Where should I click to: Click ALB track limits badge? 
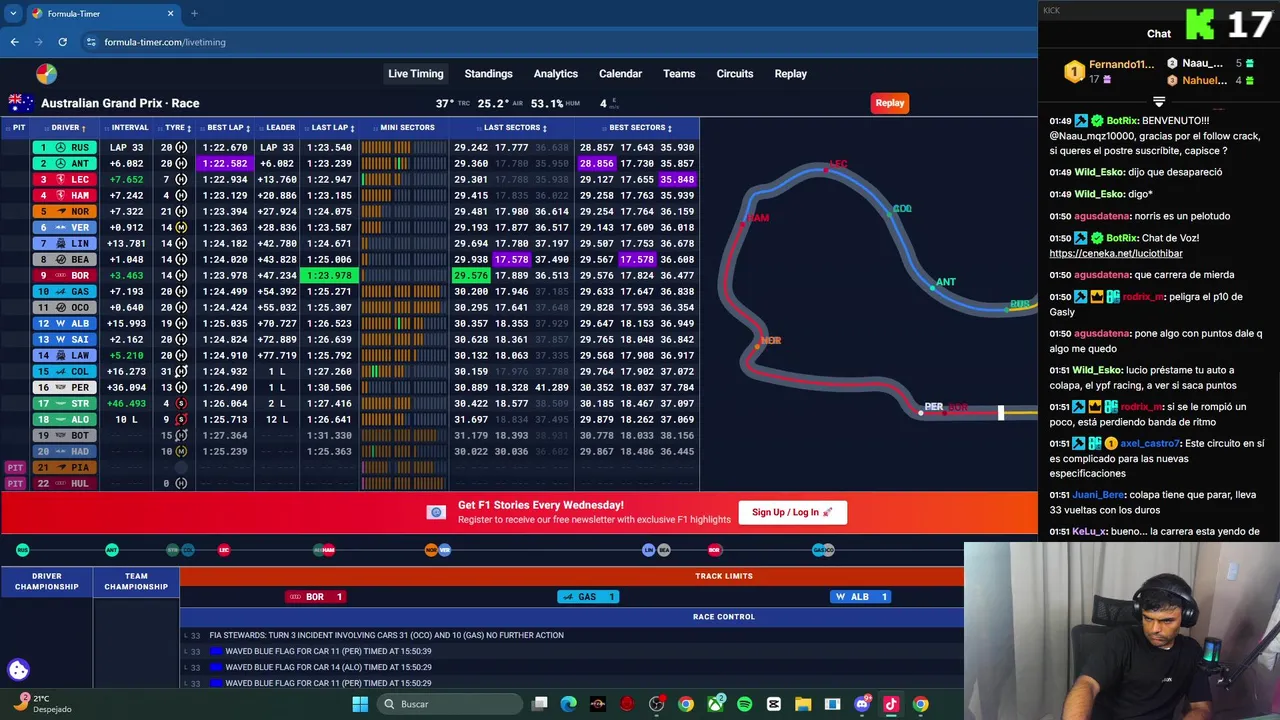point(860,597)
